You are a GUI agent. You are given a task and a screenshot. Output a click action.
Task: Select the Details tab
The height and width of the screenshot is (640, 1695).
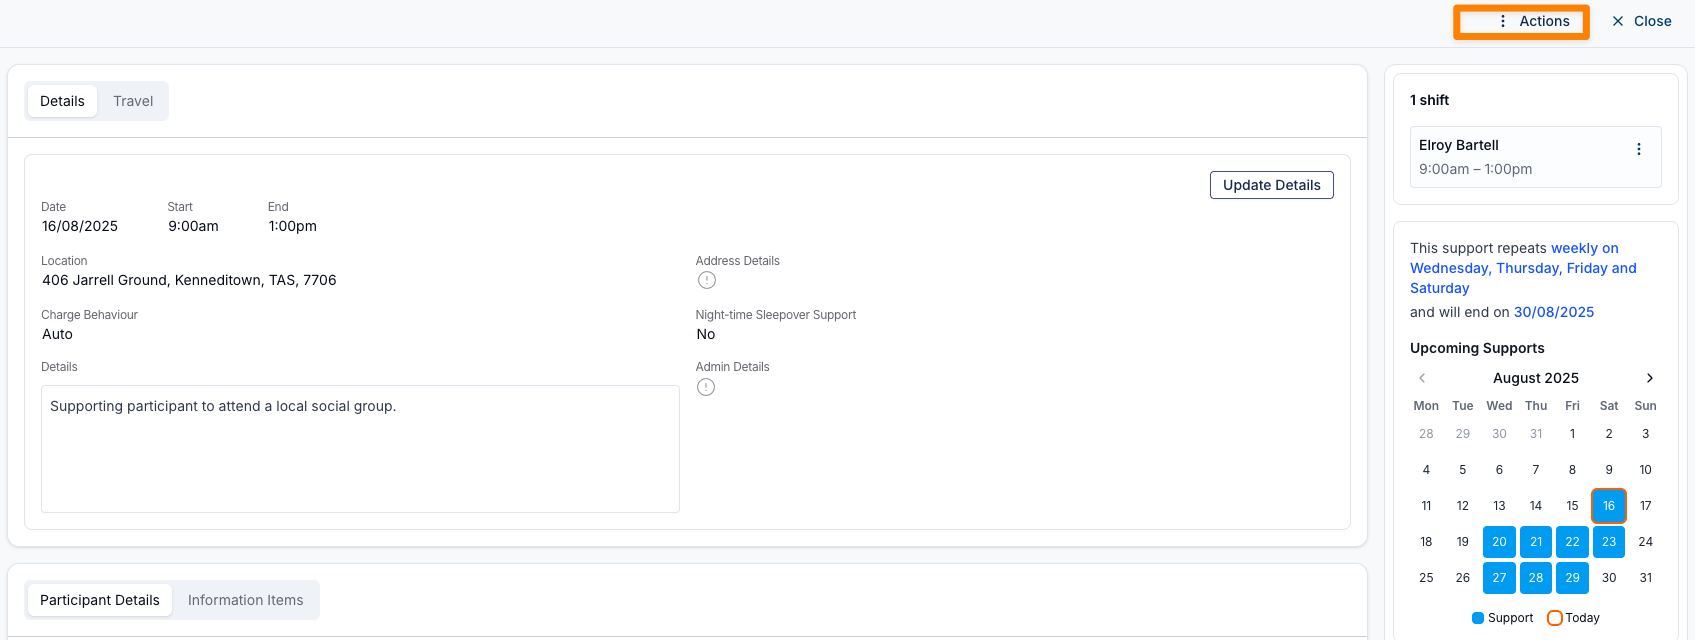coord(62,101)
